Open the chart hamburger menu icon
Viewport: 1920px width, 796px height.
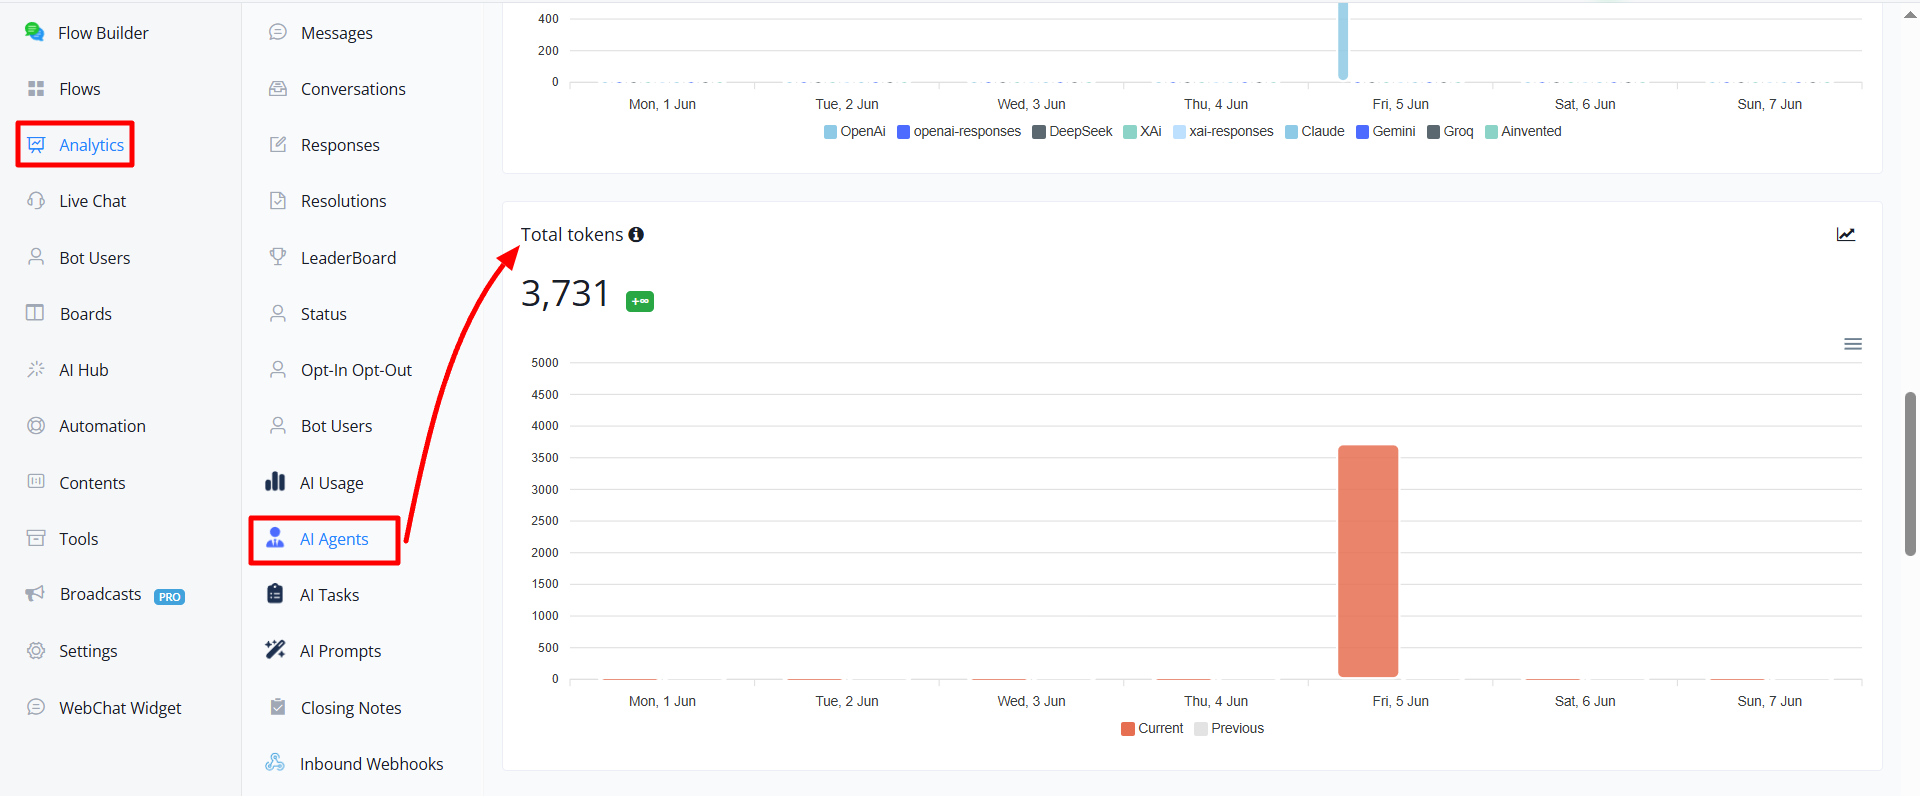[1853, 344]
